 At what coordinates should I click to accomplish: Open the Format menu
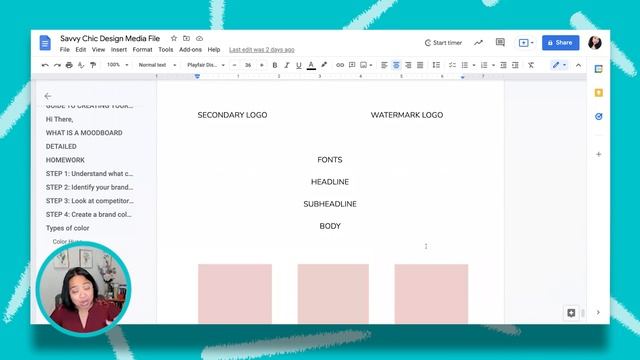pos(142,49)
